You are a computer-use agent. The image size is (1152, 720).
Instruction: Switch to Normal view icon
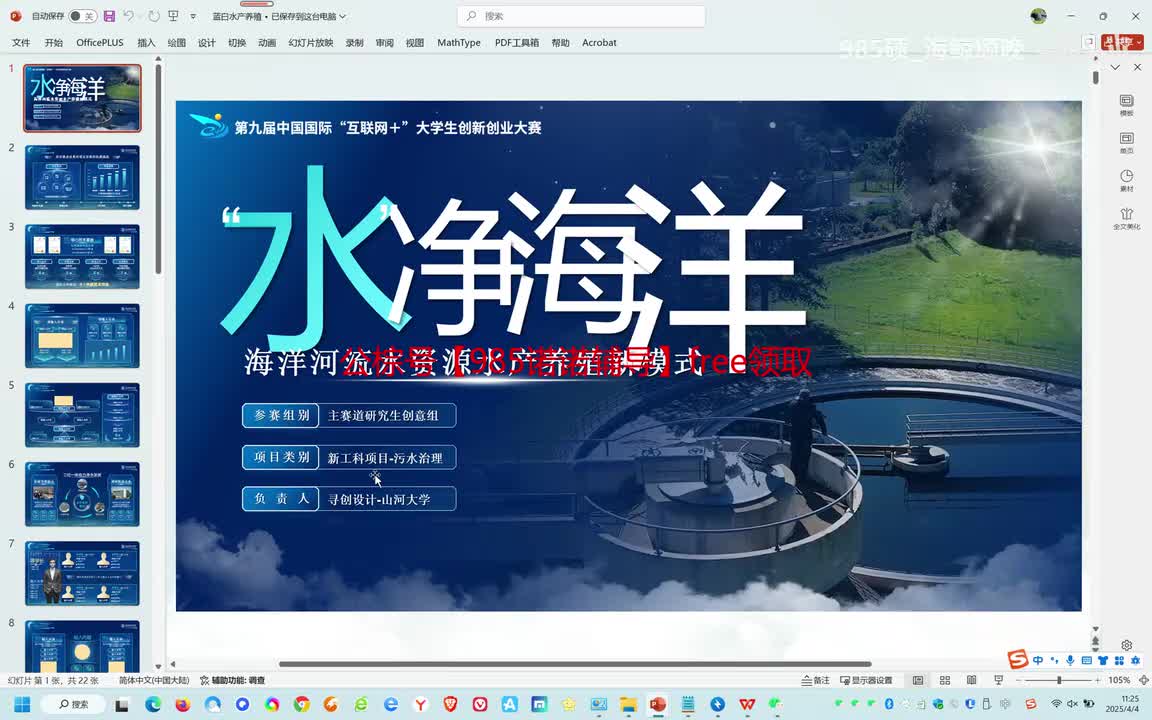point(918,680)
